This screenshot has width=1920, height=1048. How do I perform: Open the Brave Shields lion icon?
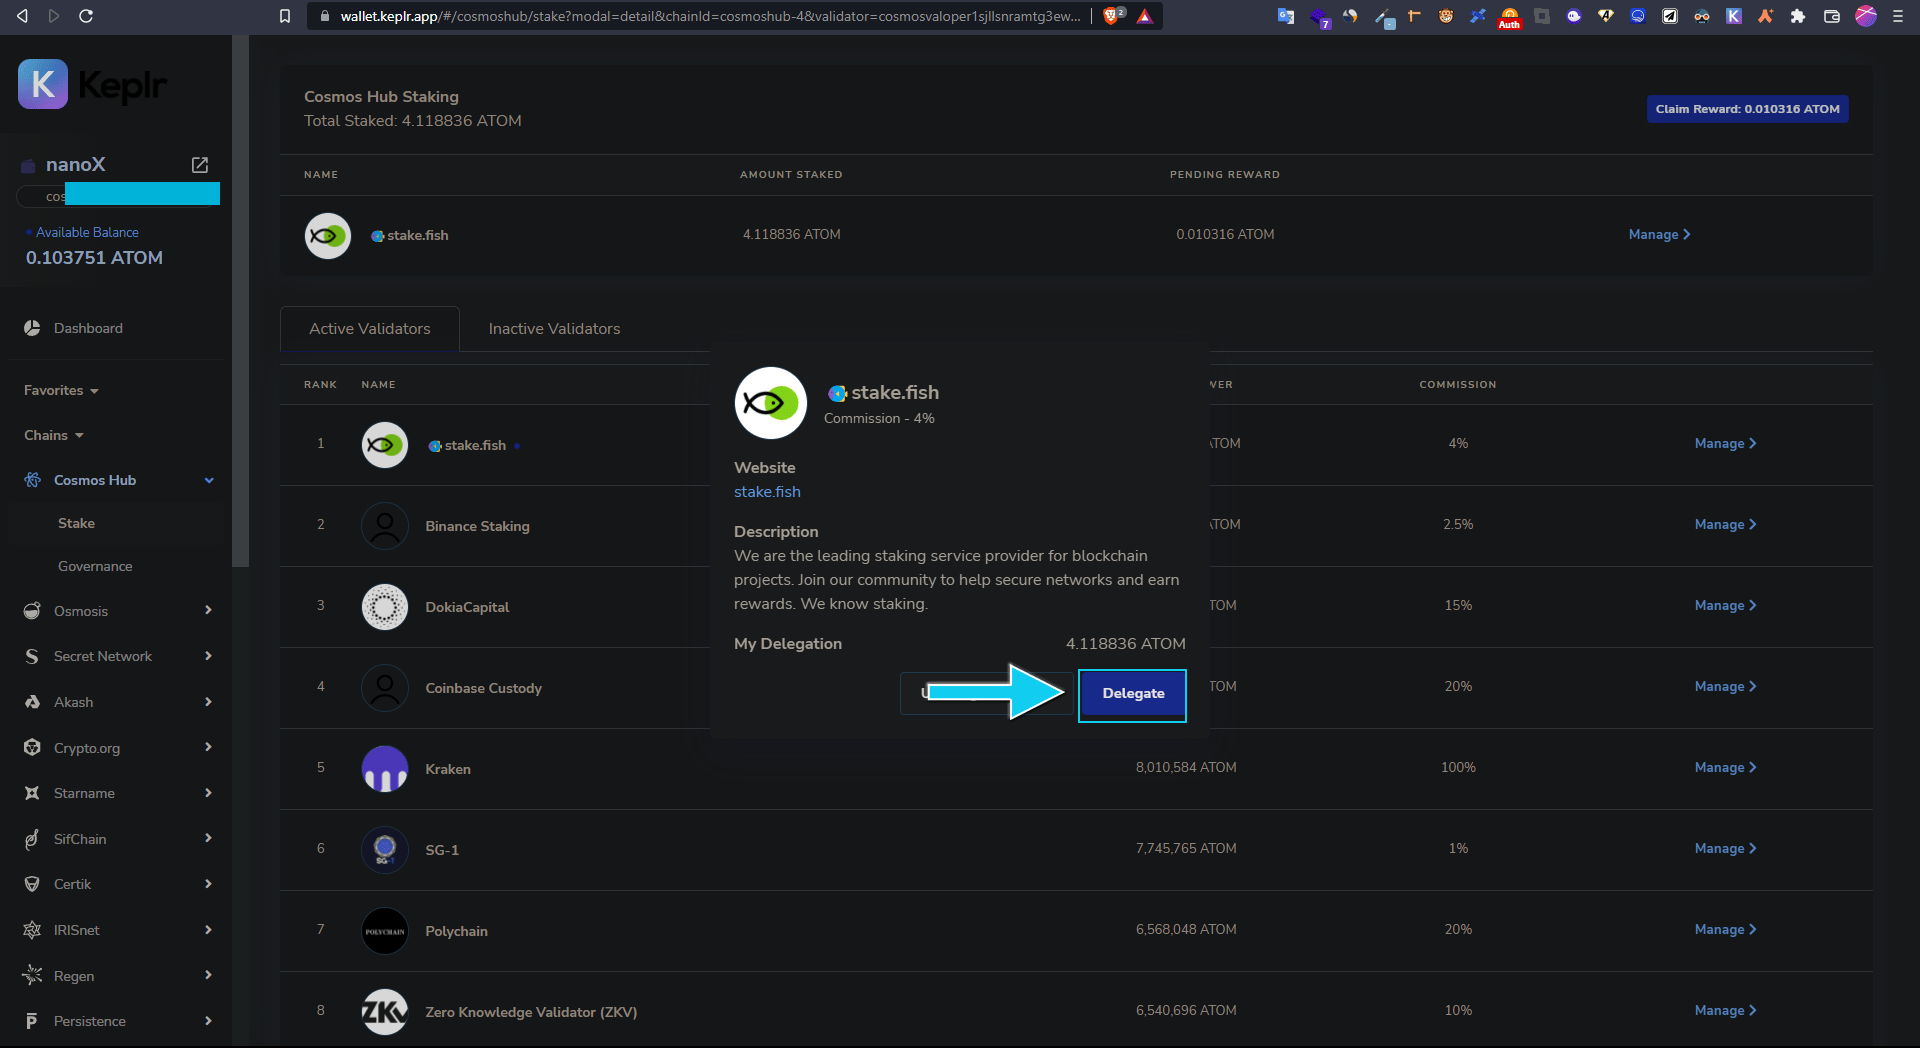click(1113, 16)
